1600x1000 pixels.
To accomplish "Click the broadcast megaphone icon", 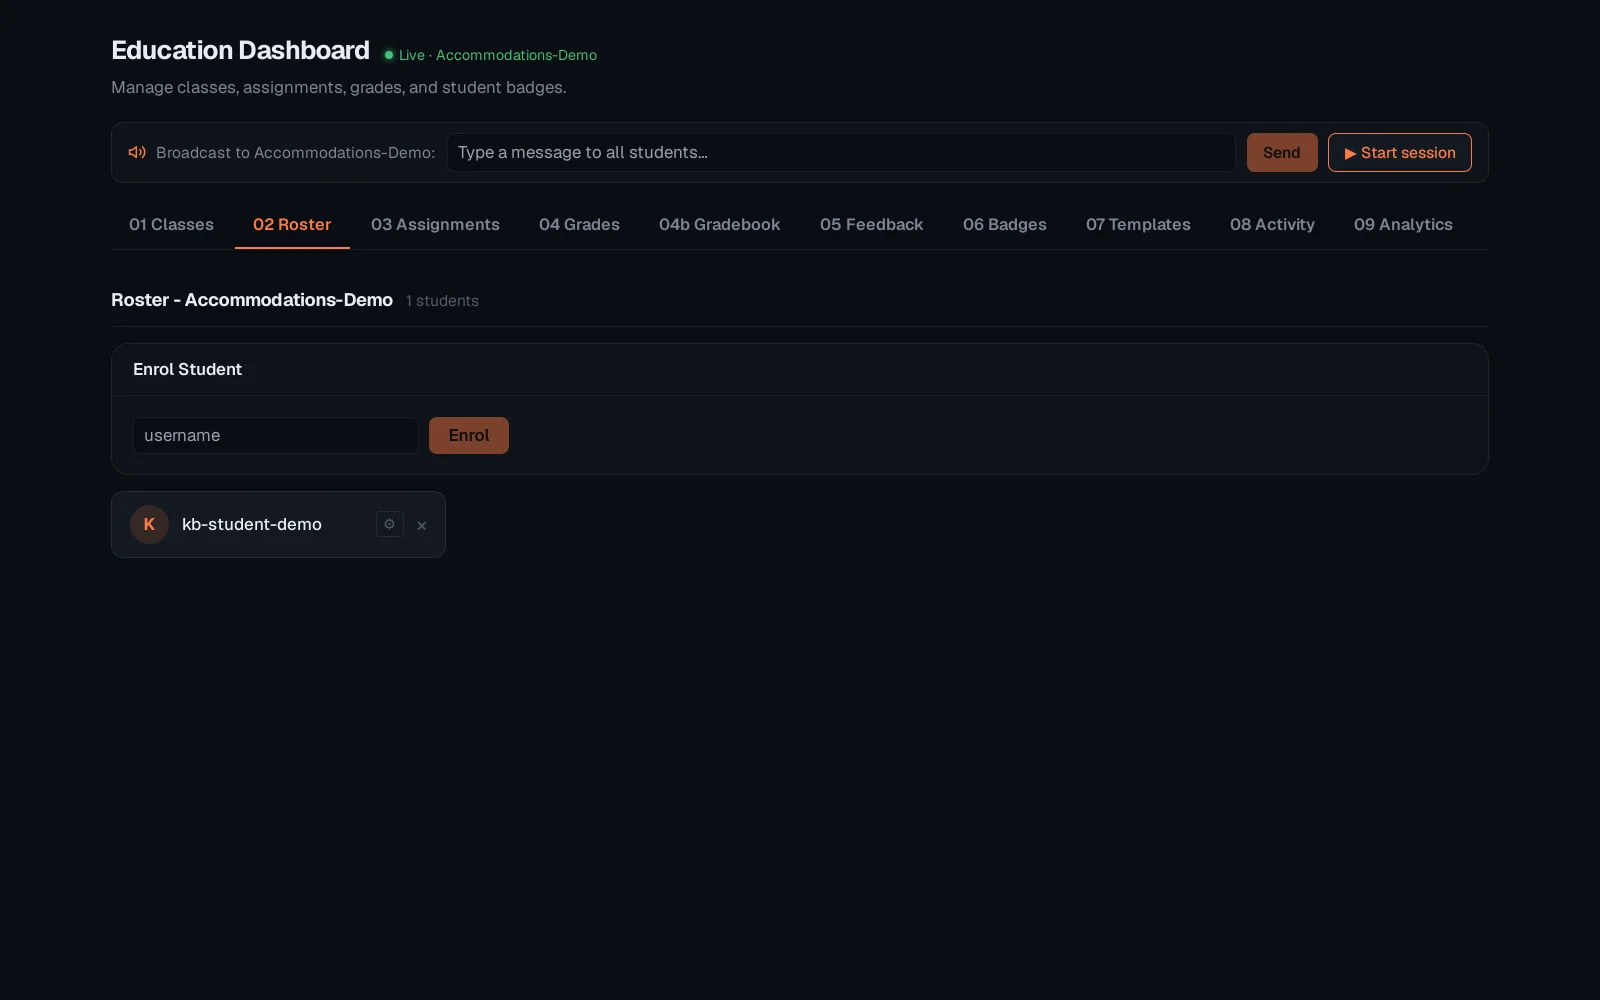I will coord(137,152).
